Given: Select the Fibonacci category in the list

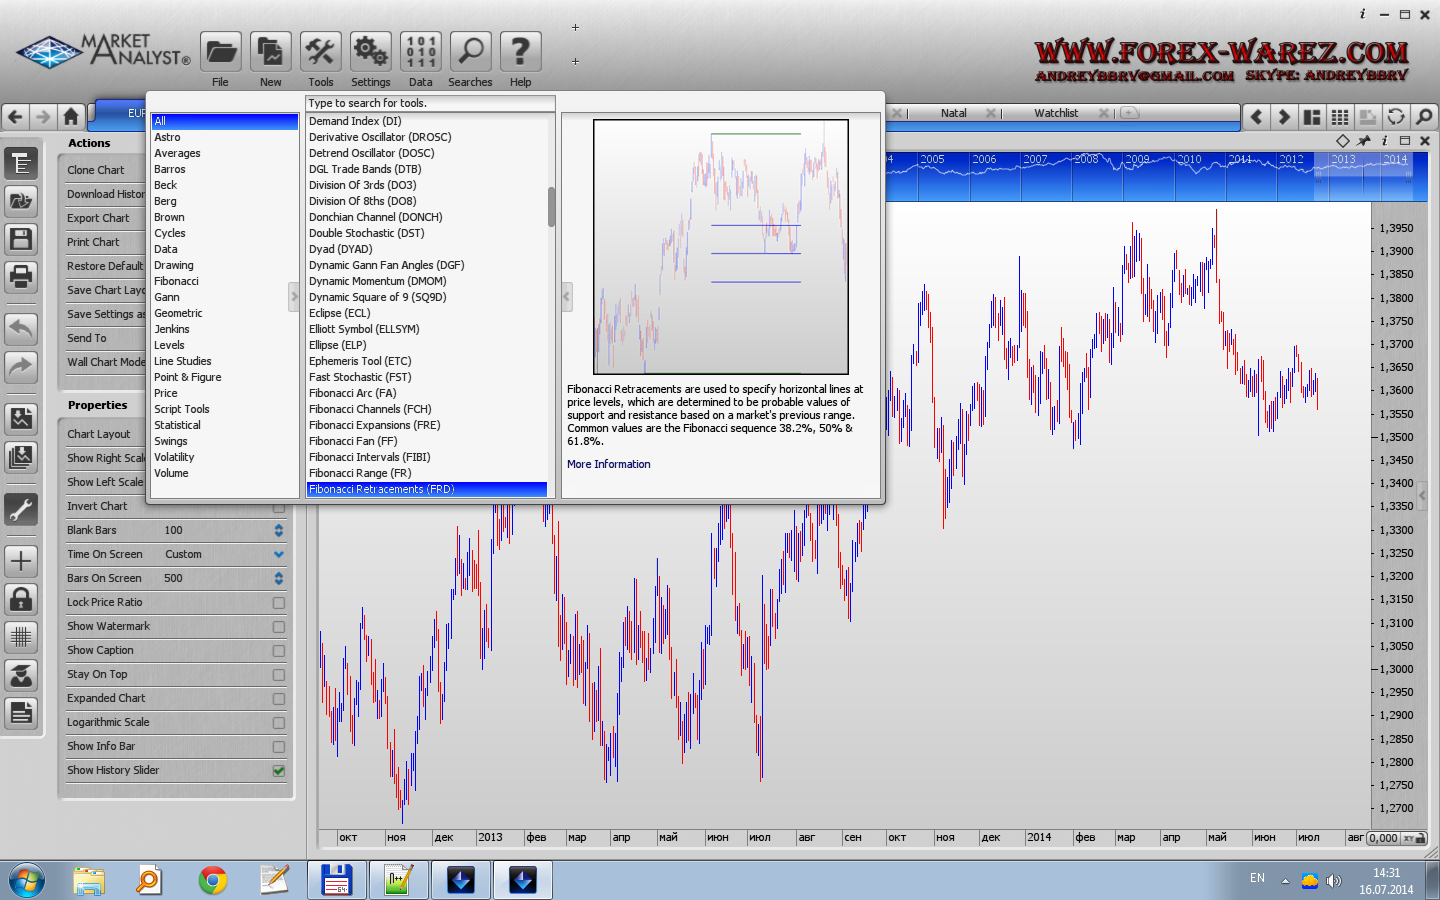Looking at the screenshot, I should (176, 281).
